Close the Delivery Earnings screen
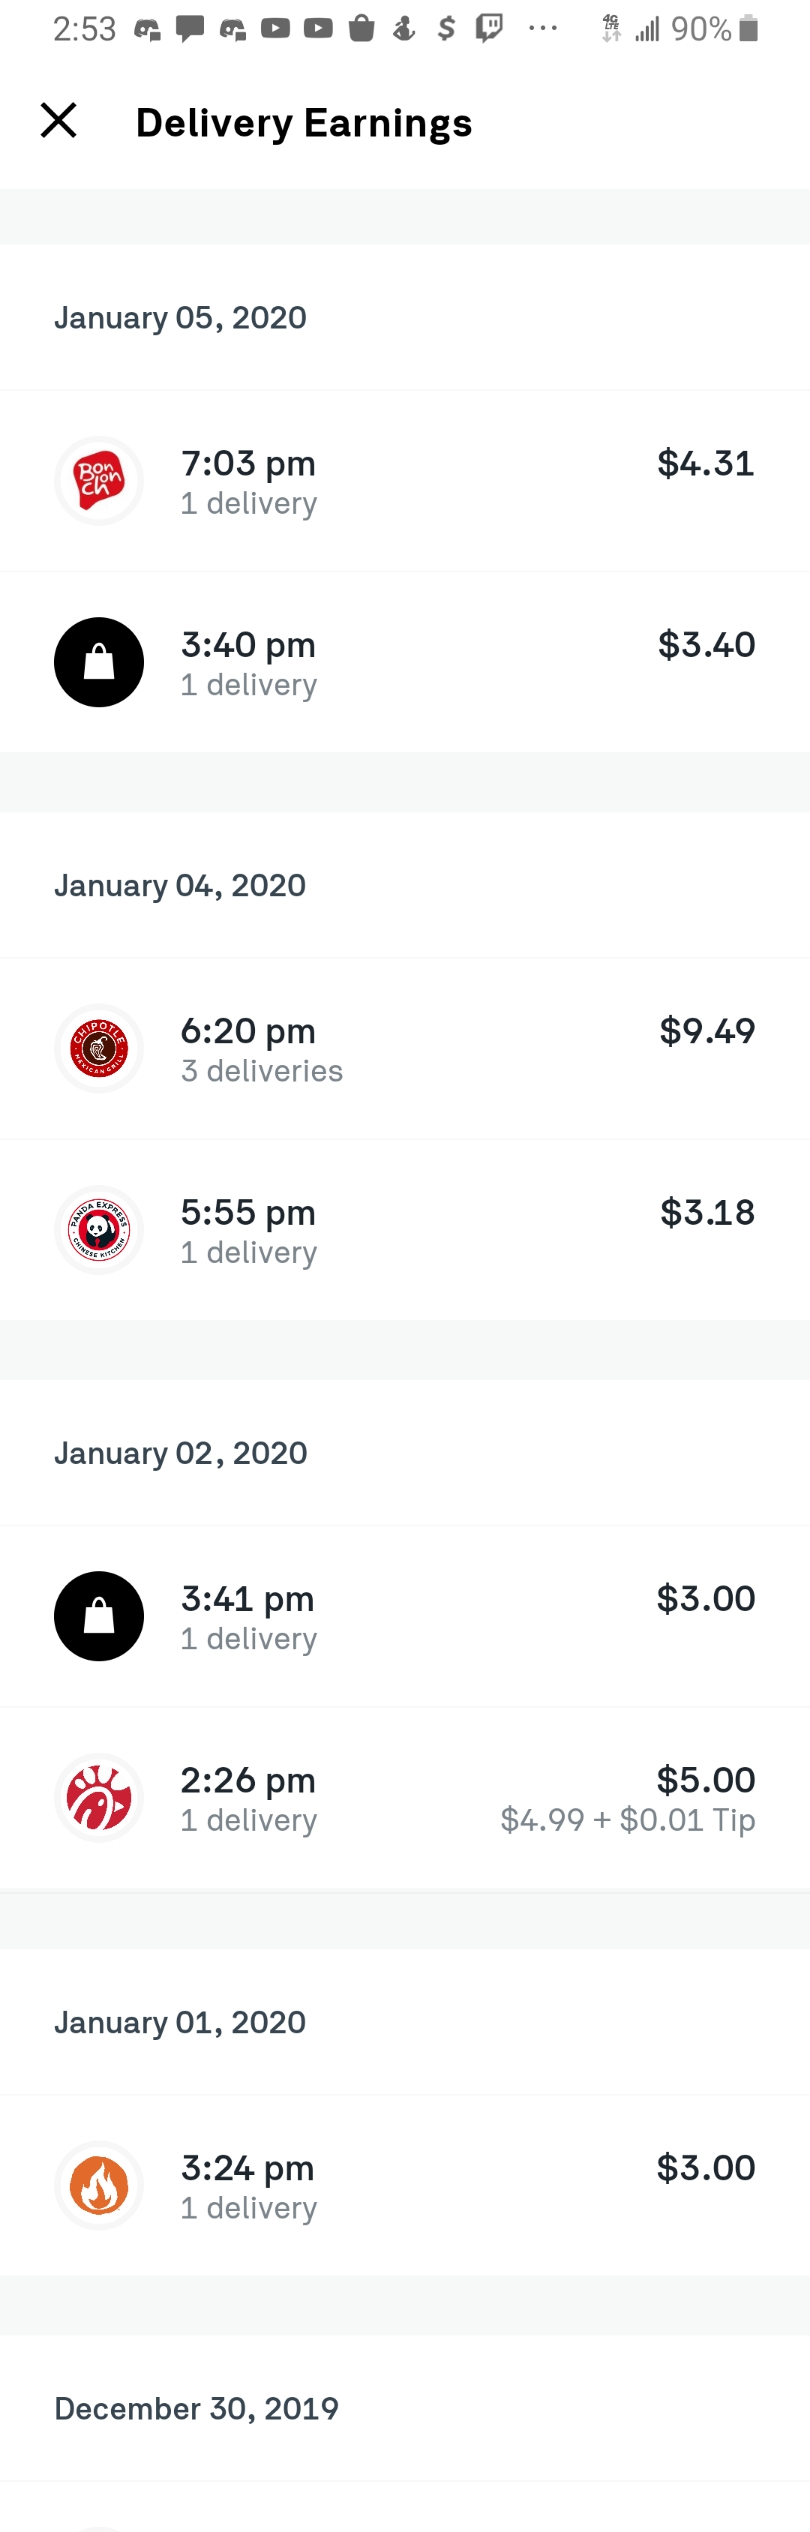 58,121
